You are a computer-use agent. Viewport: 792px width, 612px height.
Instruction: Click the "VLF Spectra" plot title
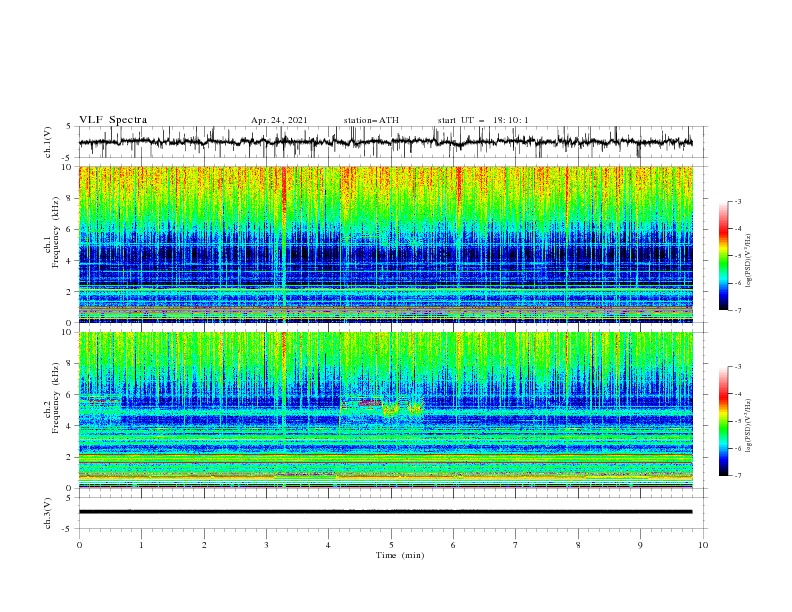(x=113, y=120)
